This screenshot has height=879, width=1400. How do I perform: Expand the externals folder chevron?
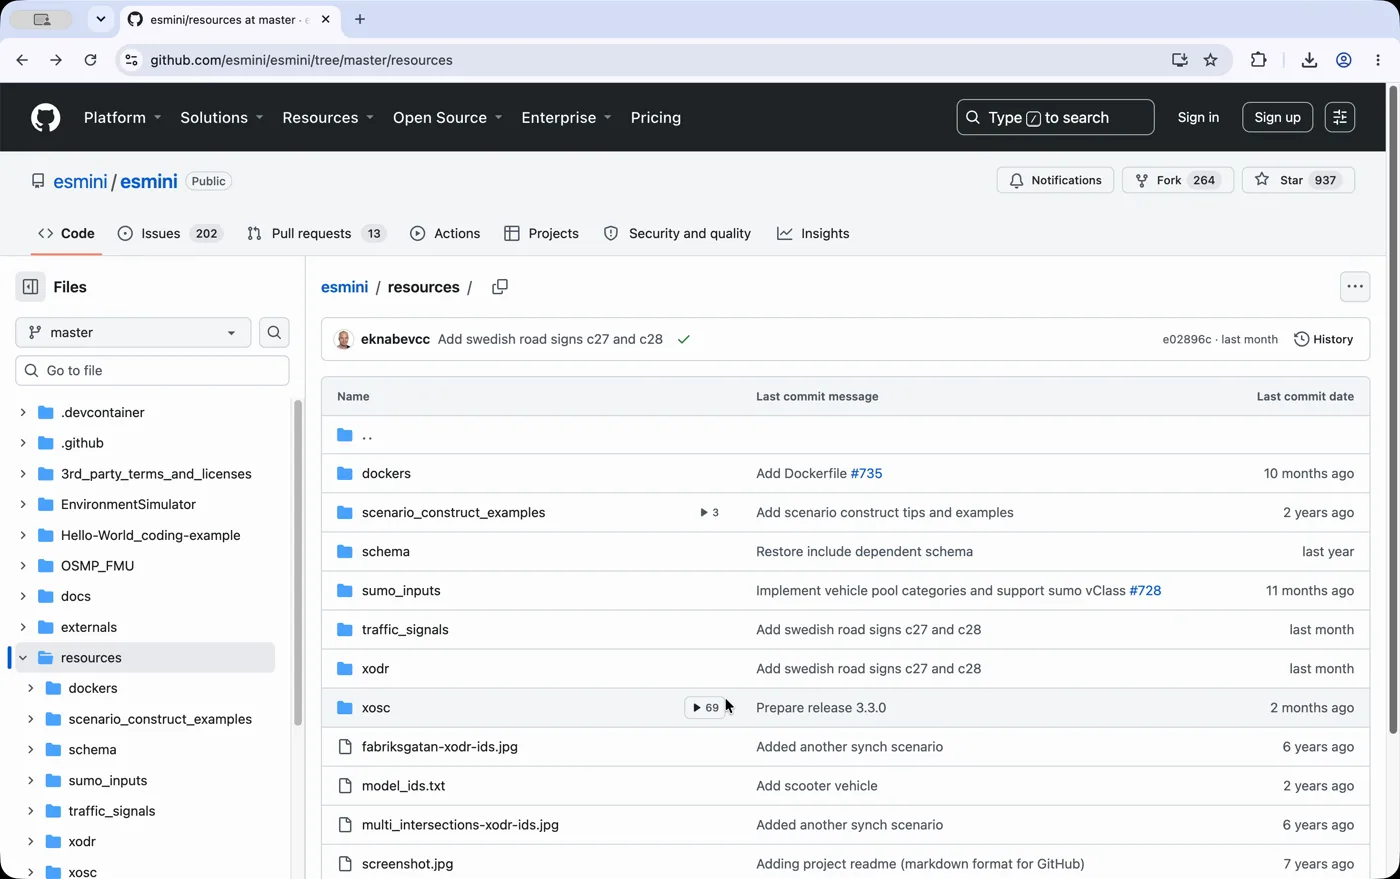pos(23,627)
